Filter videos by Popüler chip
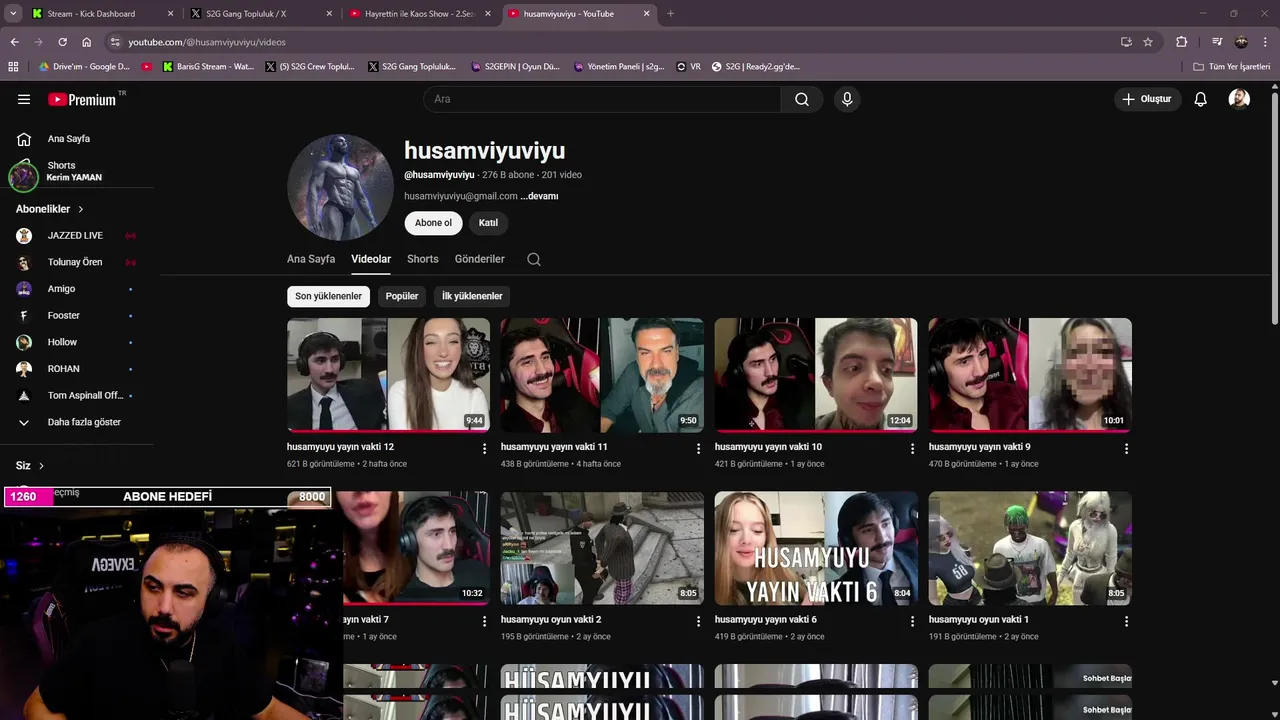This screenshot has height=720, width=1280. (x=402, y=296)
